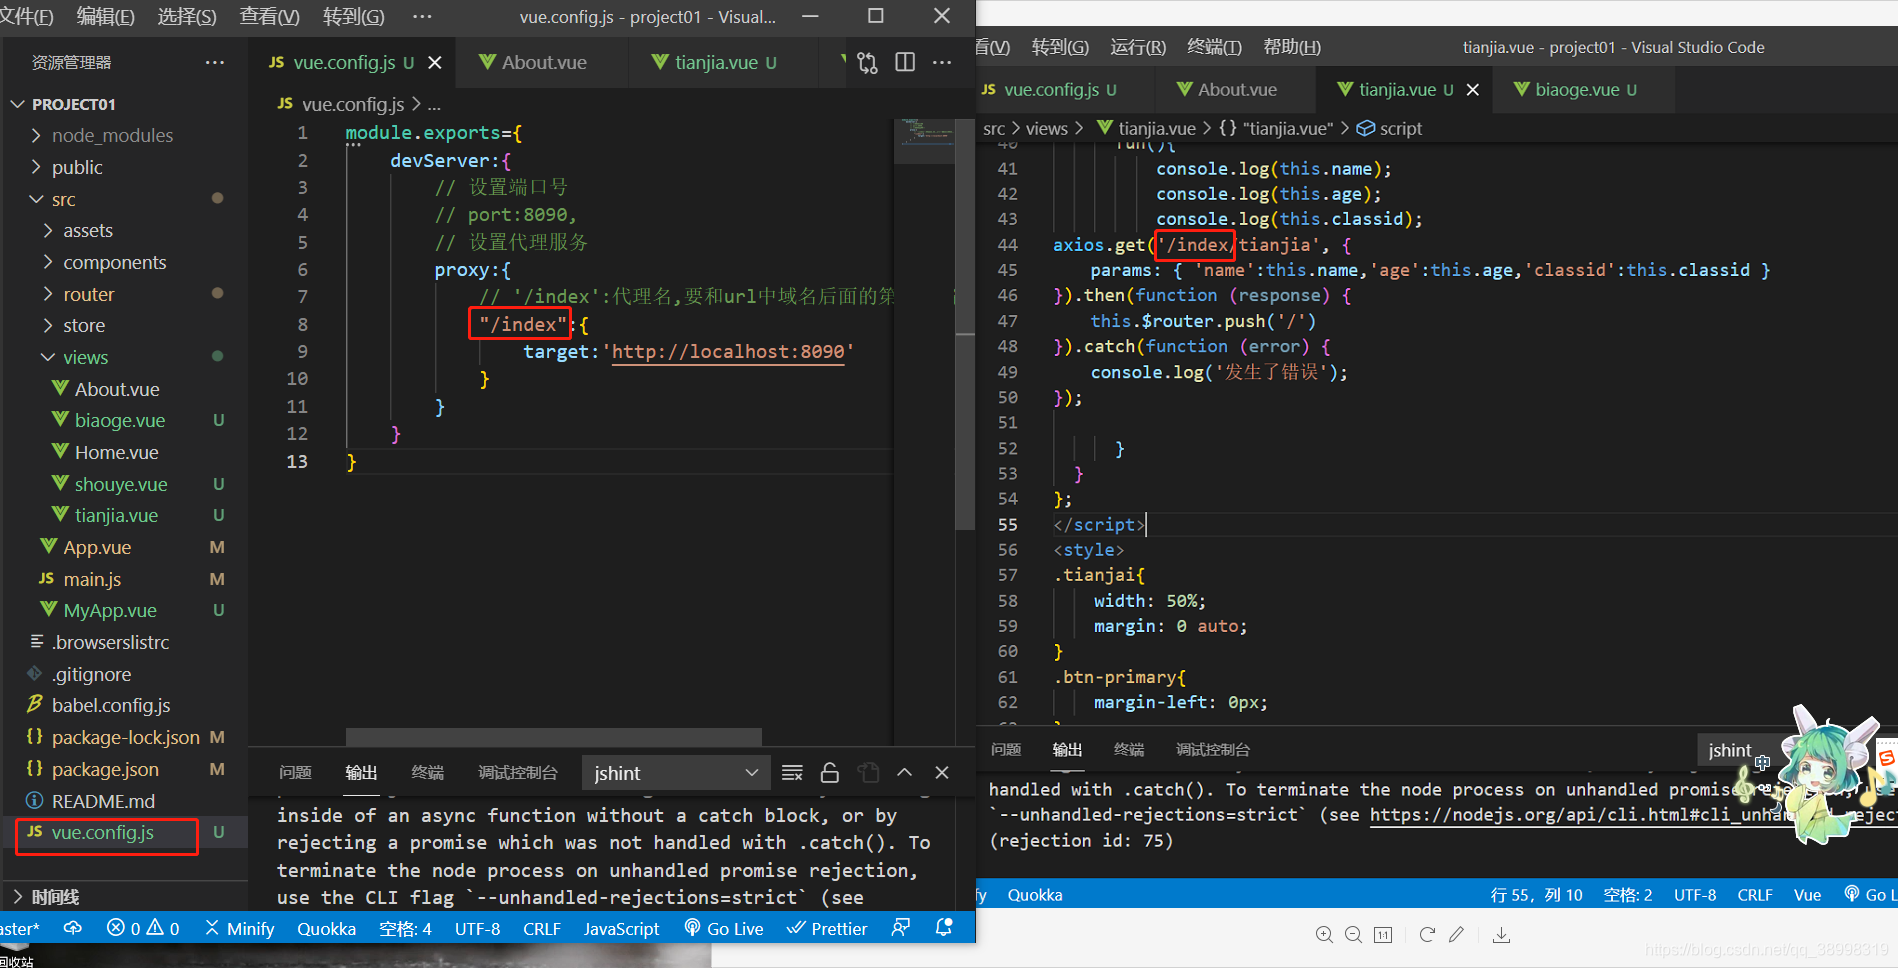Viewport: 1898px width, 968px height.
Task: Switch to About.vue tab in left window
Action: point(543,62)
